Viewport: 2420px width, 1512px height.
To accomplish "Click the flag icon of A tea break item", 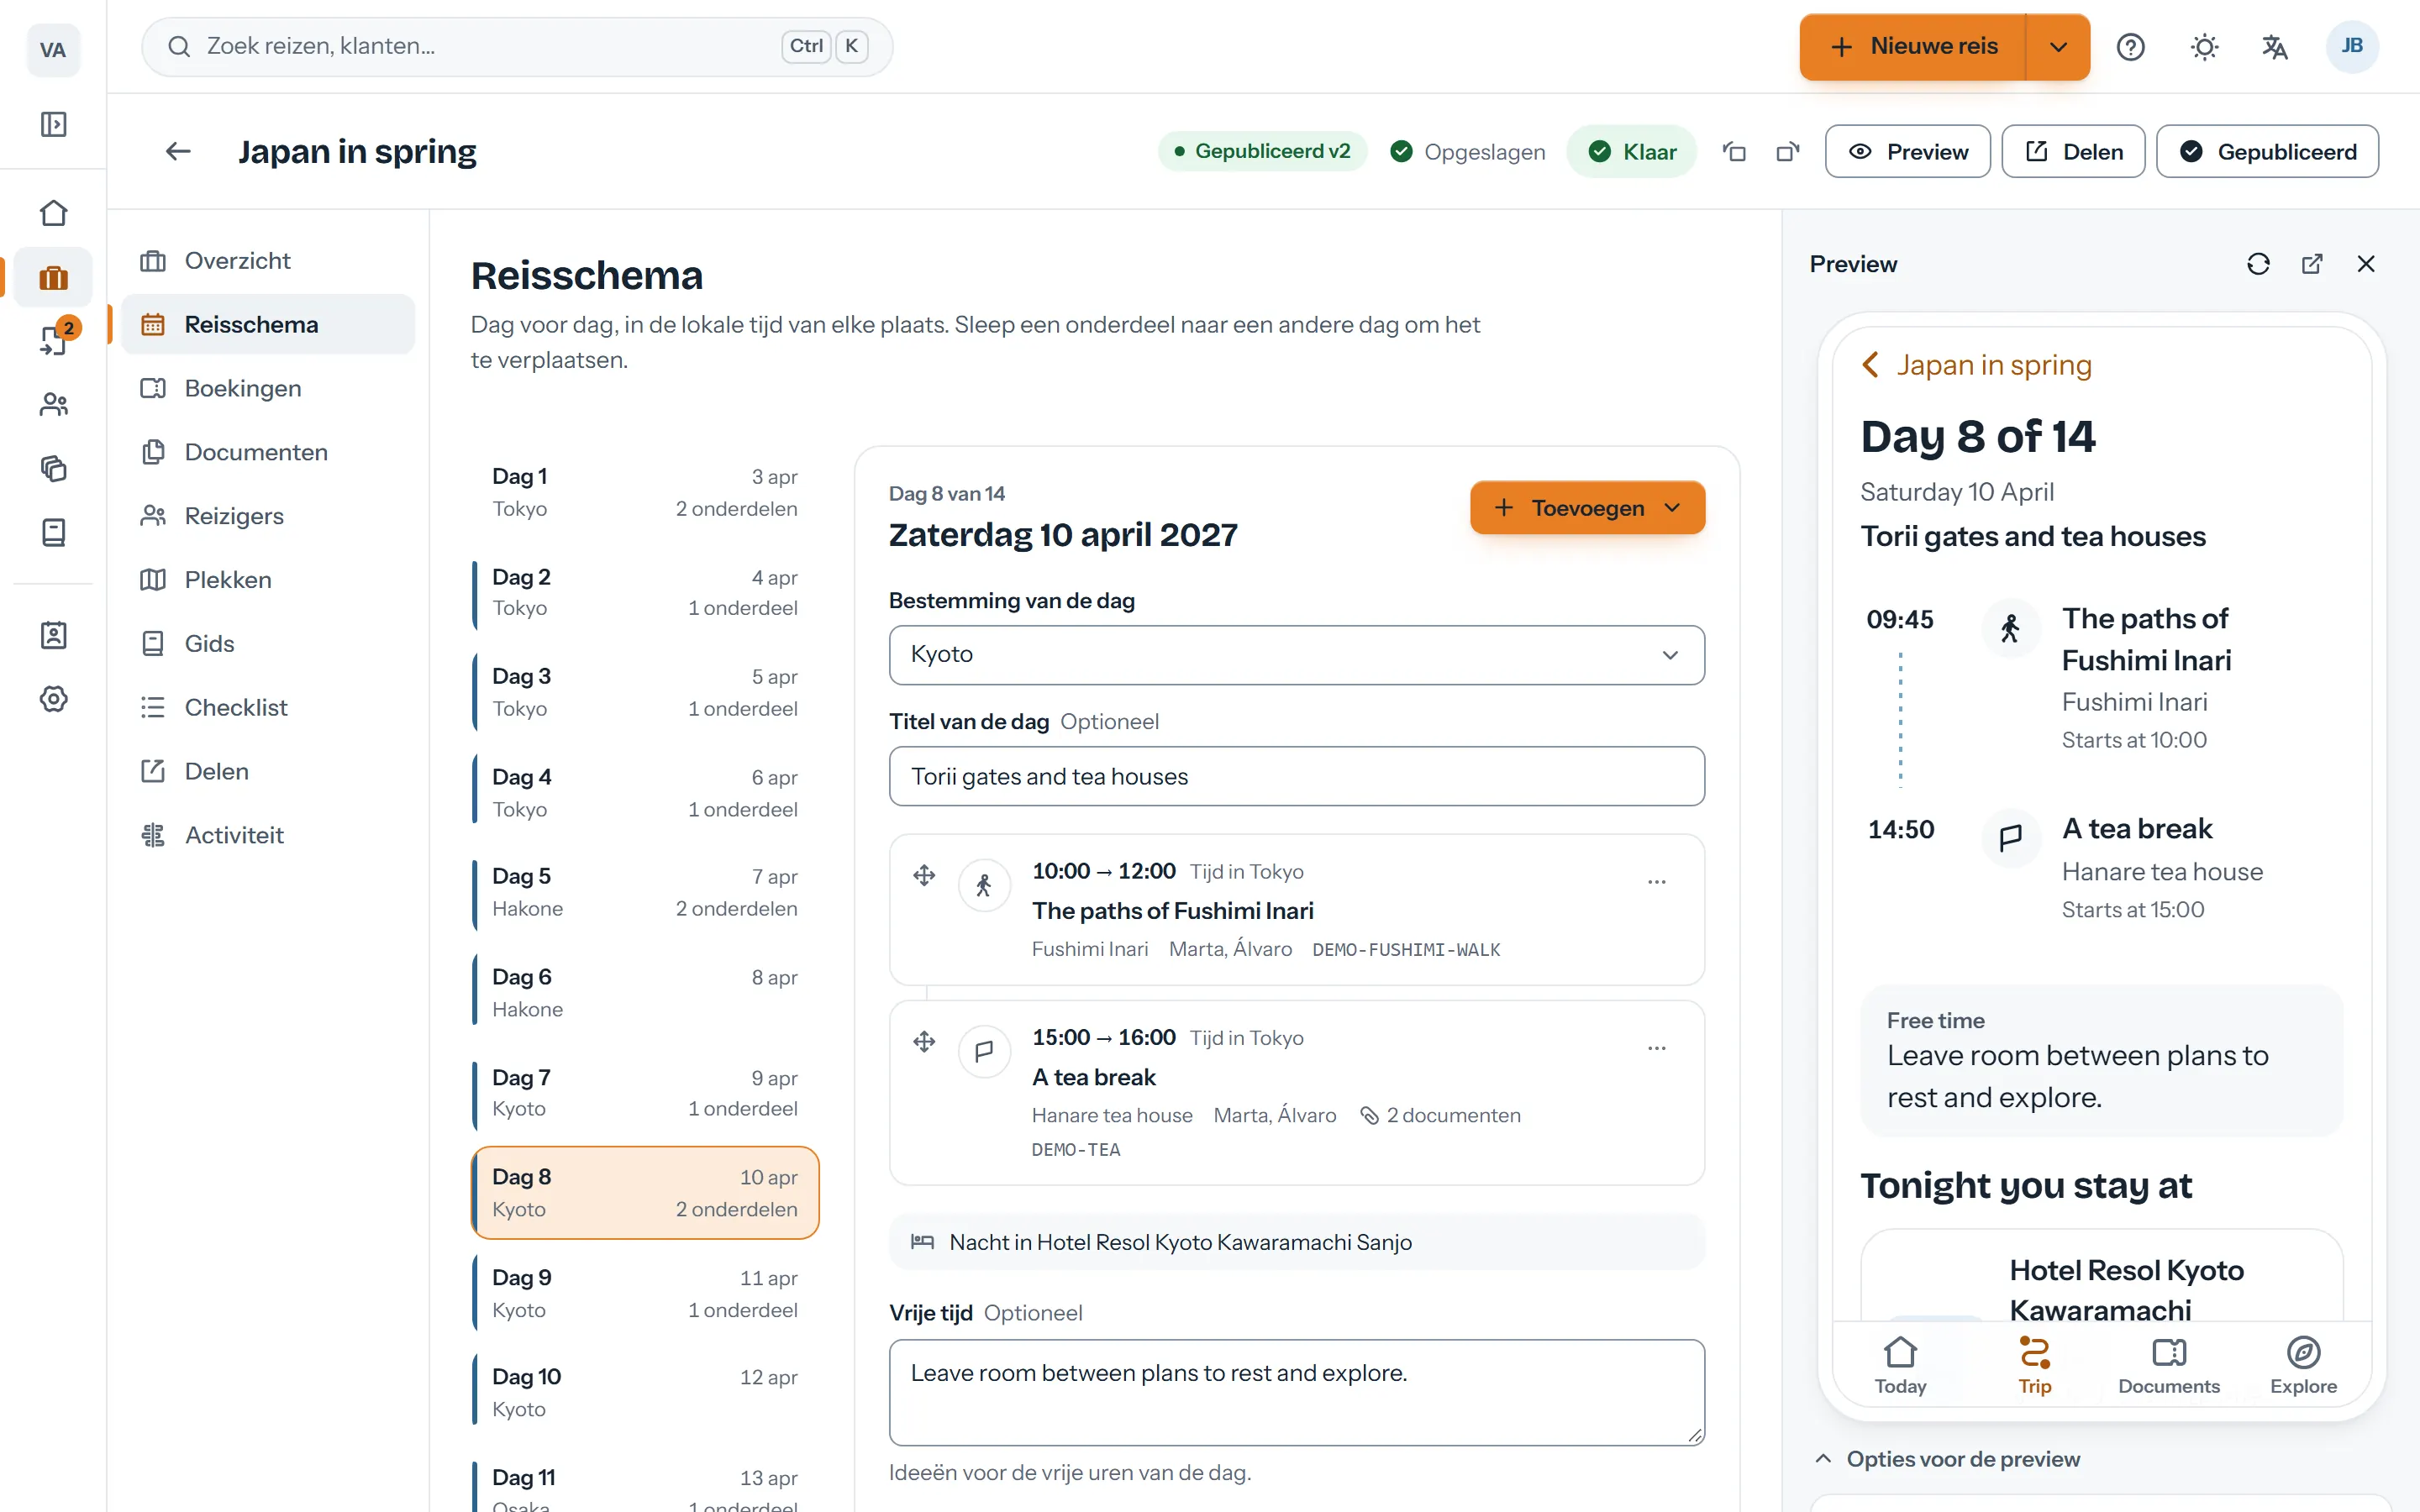I will pyautogui.click(x=984, y=1051).
